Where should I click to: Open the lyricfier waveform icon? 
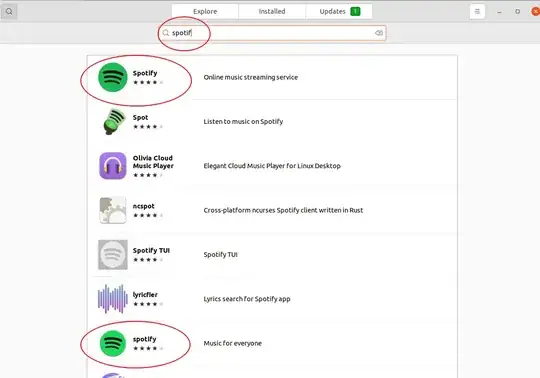pos(113,299)
